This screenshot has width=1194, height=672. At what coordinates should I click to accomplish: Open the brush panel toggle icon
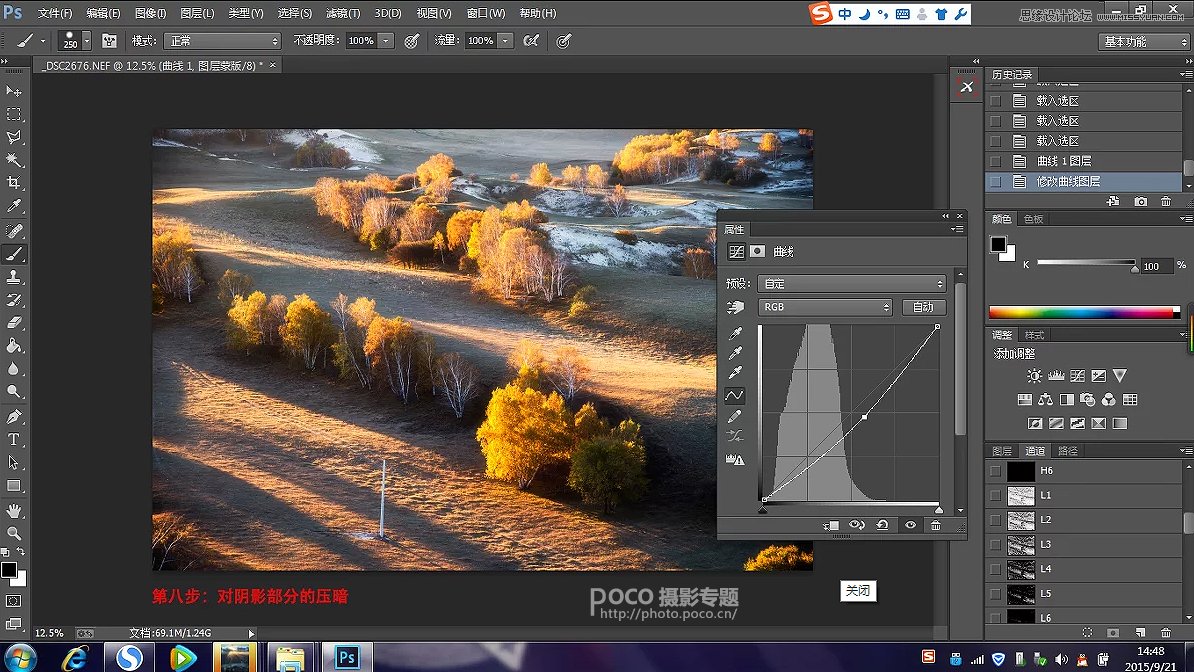[109, 40]
